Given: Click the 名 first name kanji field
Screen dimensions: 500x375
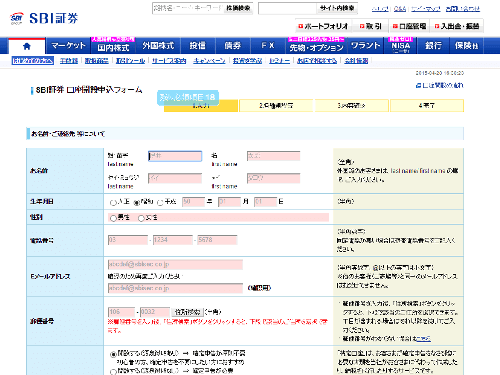Looking at the screenshot, I should click(x=274, y=156).
